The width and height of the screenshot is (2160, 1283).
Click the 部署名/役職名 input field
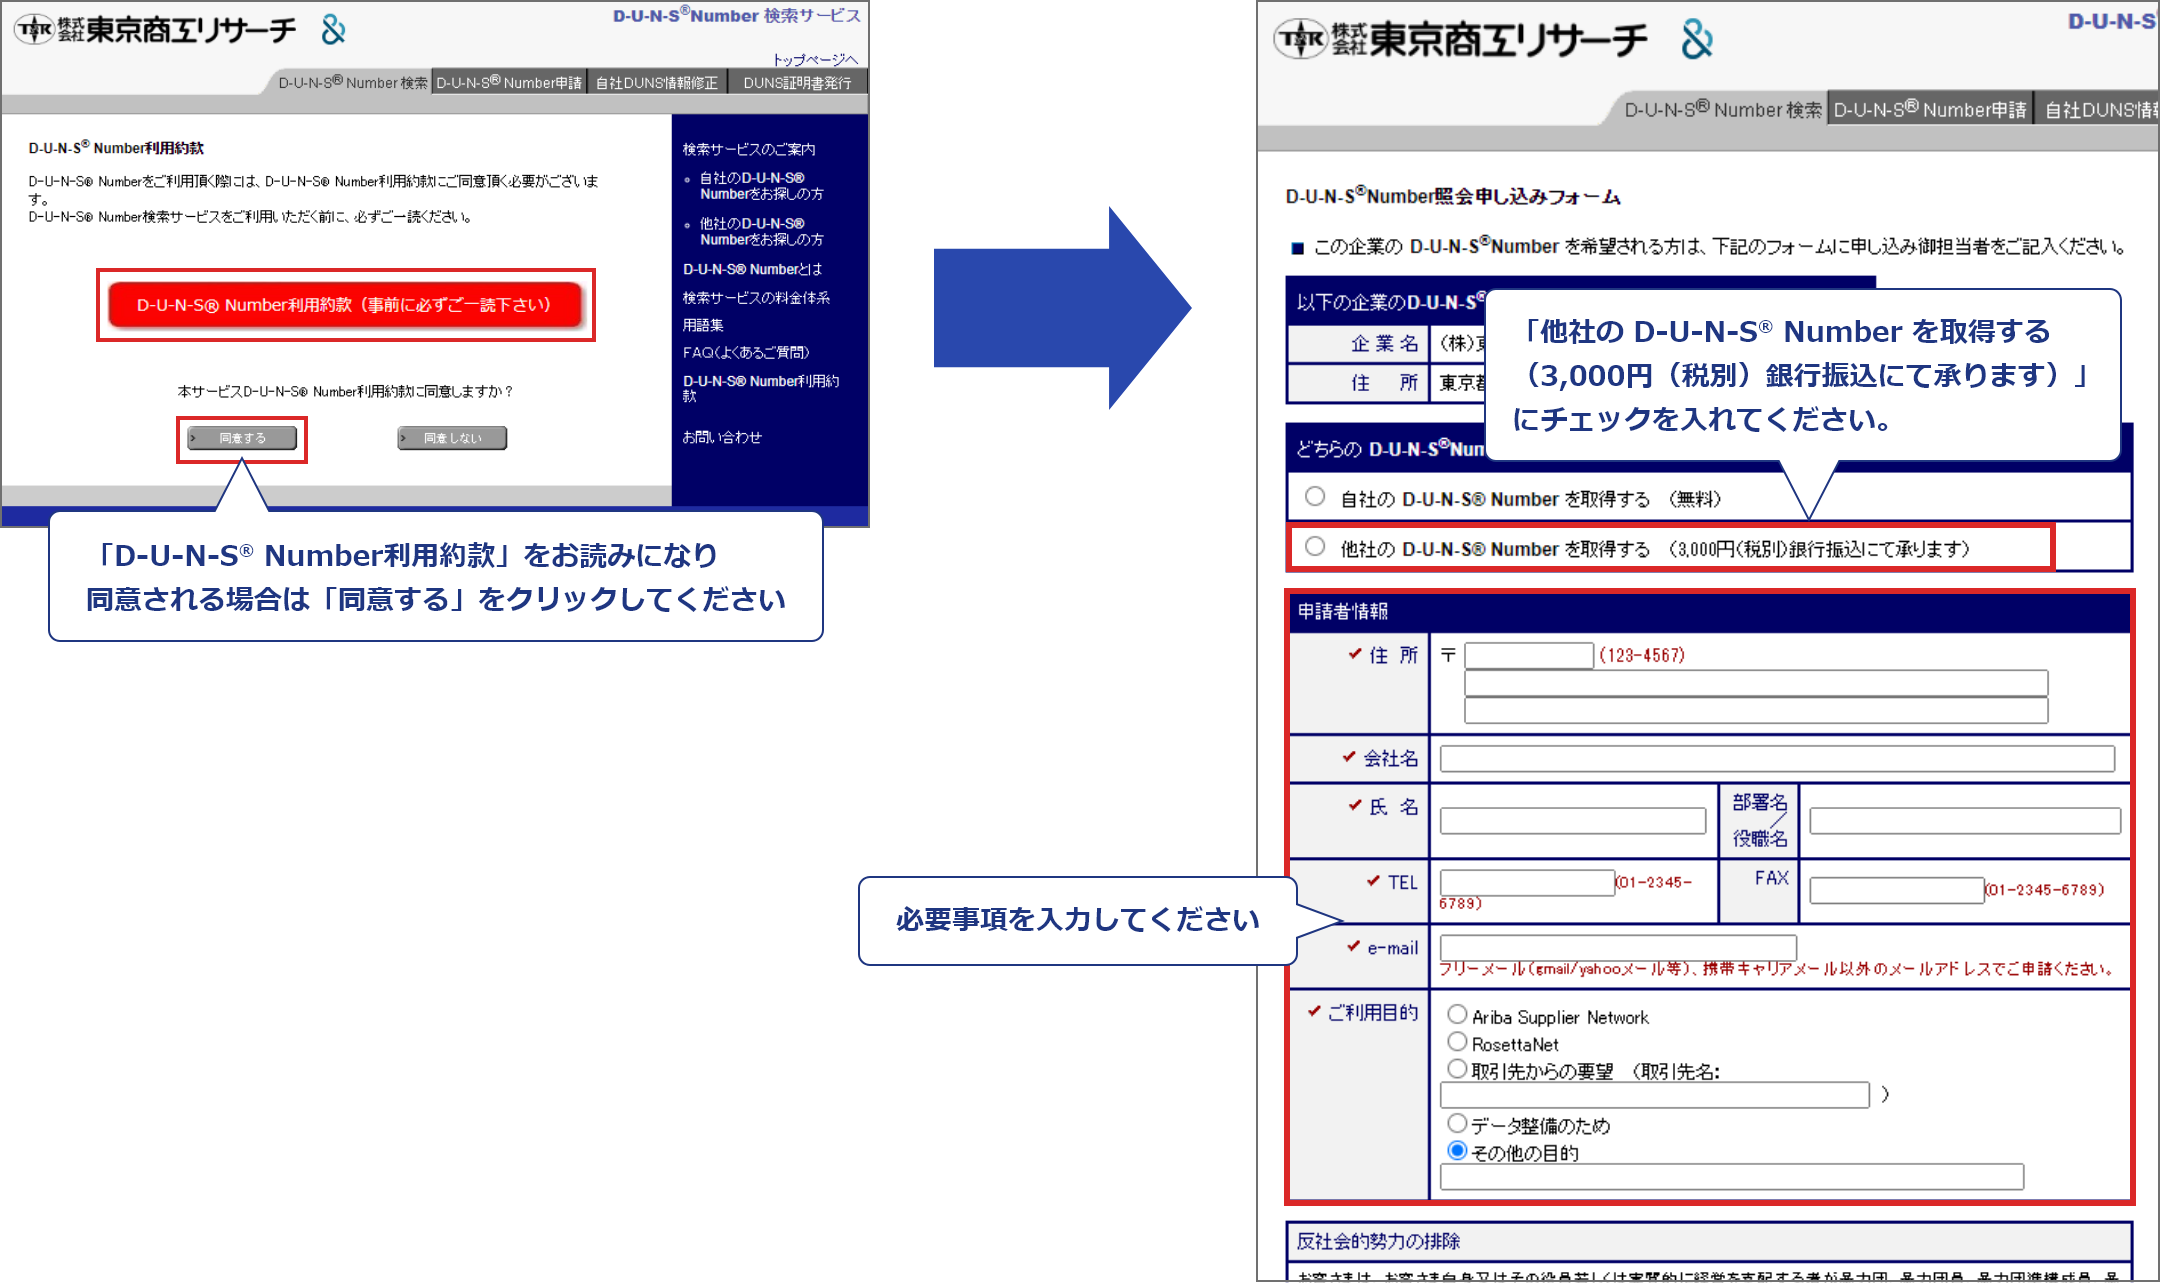click(x=1965, y=821)
